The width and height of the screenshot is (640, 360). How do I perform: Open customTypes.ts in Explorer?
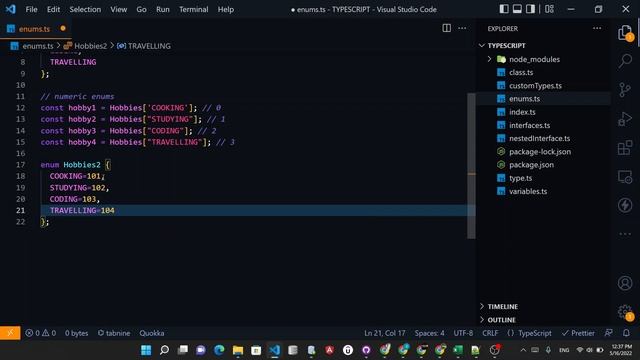[x=535, y=85]
